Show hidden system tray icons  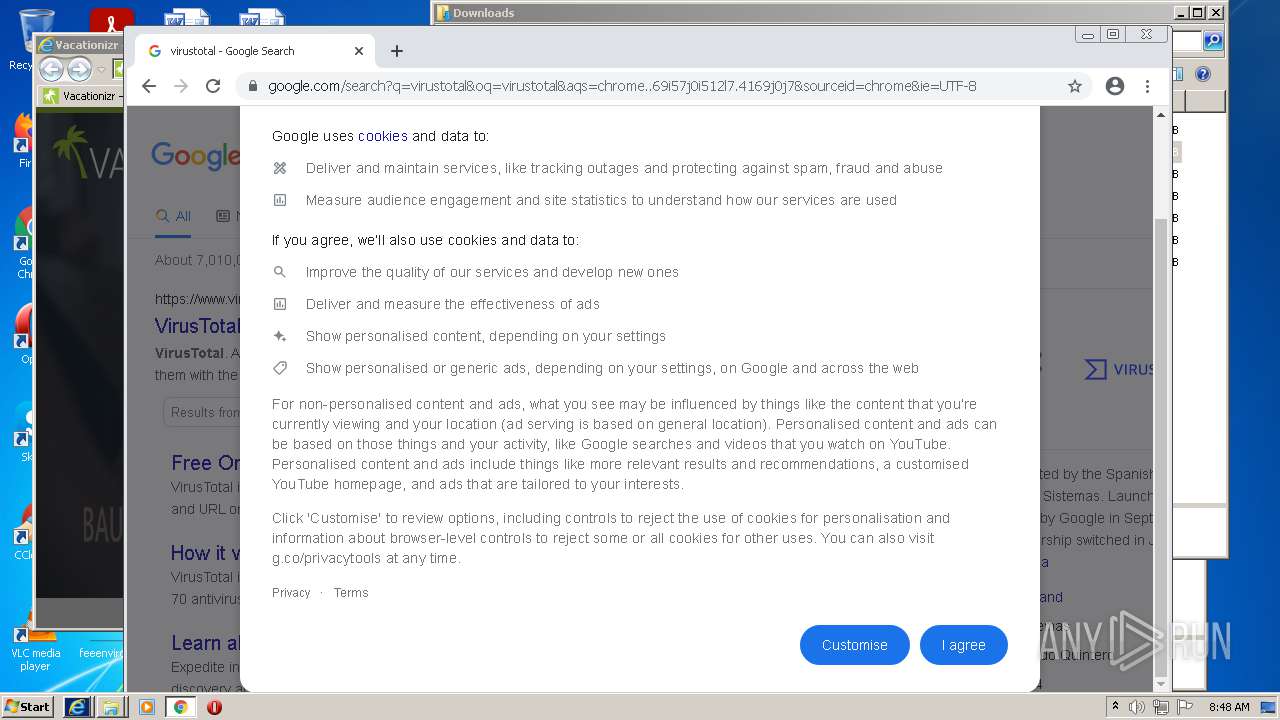click(x=1115, y=707)
